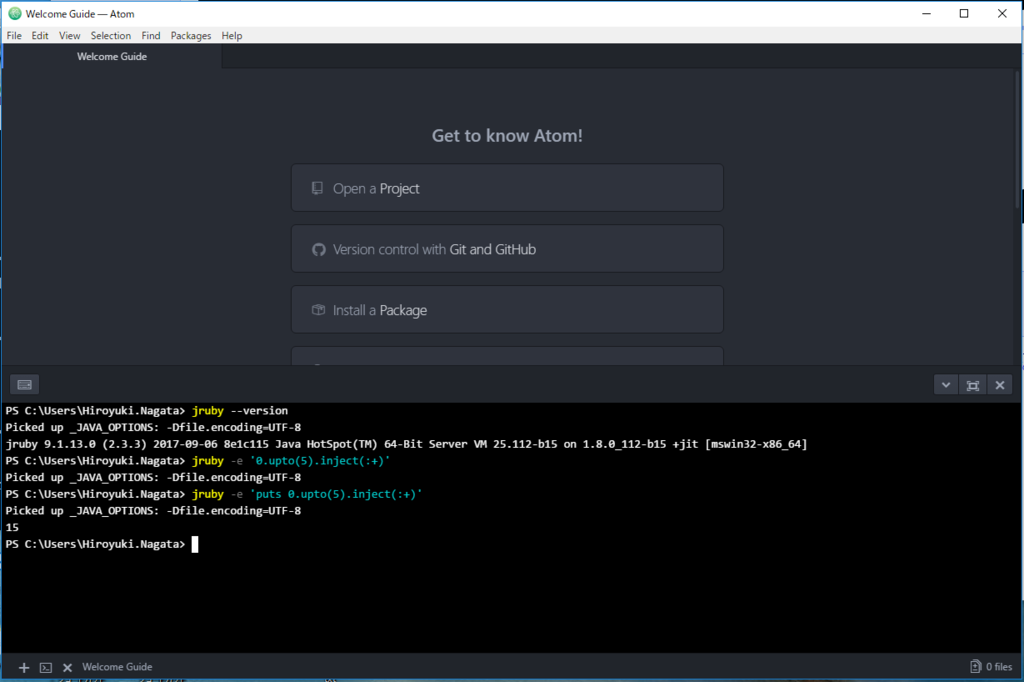Click the 'puts 0.upto(5).inject(:+)' command text
1024x682 pixels.
pos(336,495)
